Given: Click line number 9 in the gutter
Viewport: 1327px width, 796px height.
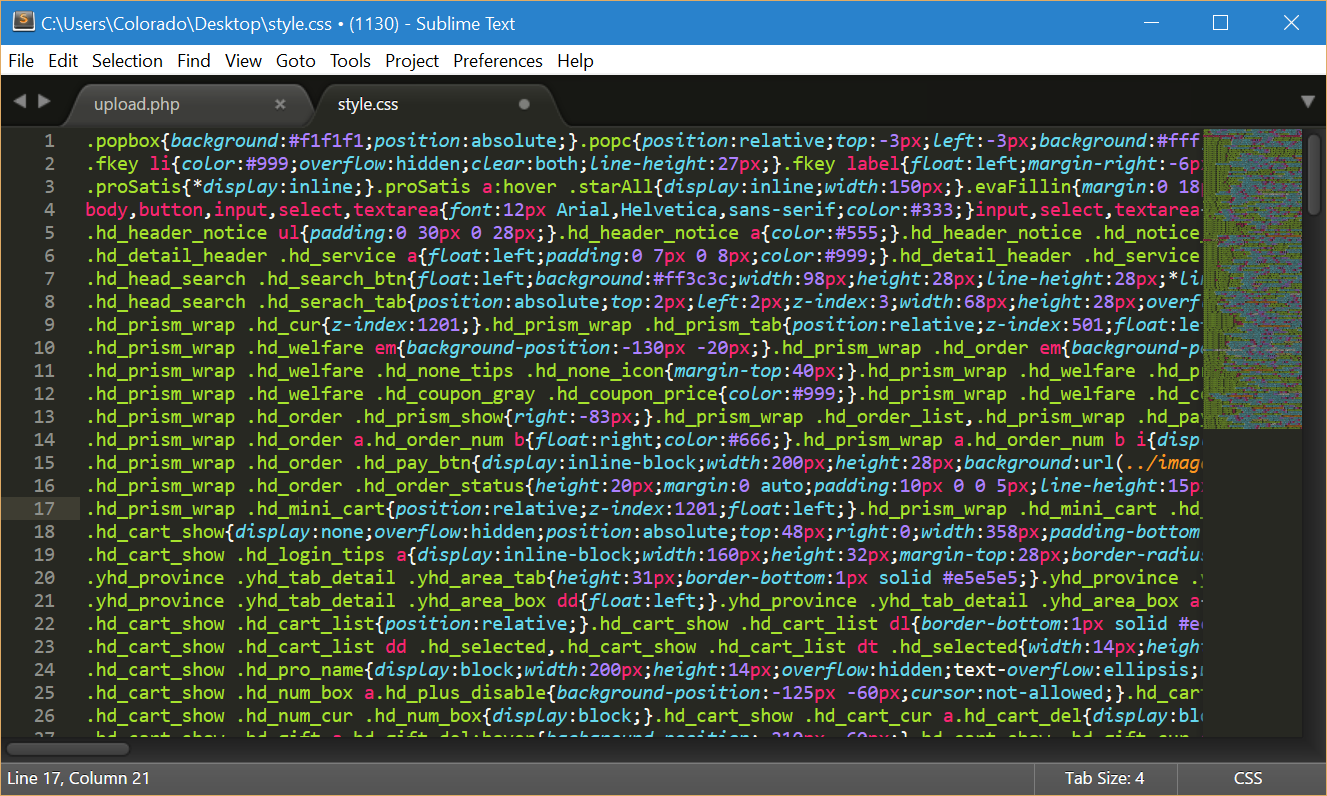Looking at the screenshot, I should pos(49,325).
